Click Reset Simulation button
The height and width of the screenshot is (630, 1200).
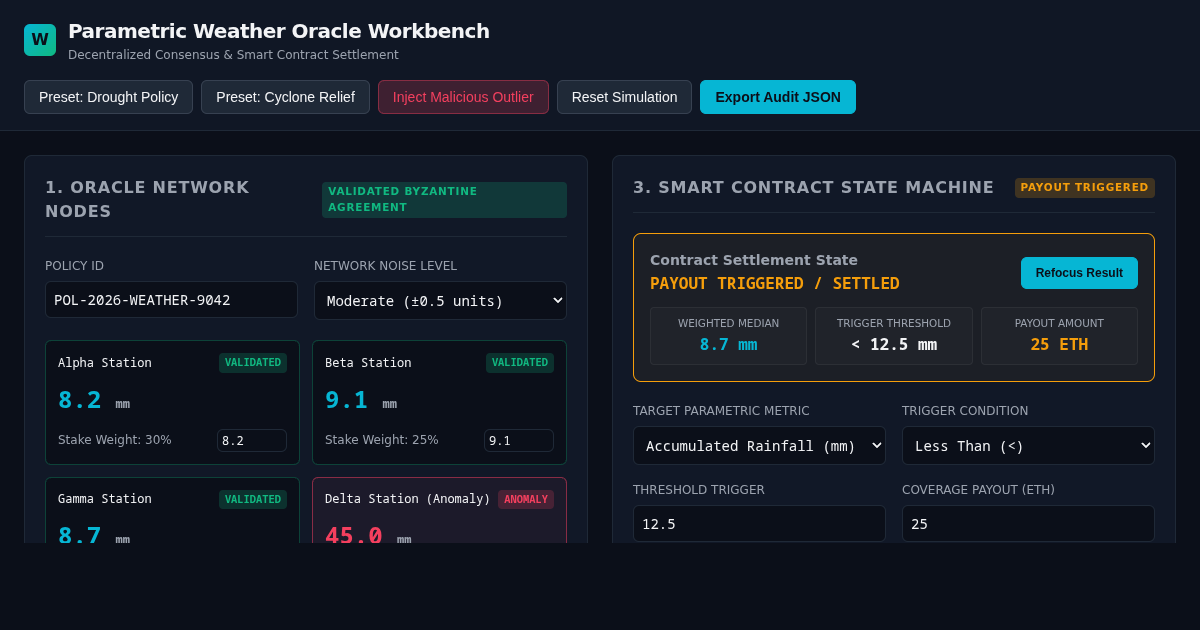pyautogui.click(x=624, y=97)
